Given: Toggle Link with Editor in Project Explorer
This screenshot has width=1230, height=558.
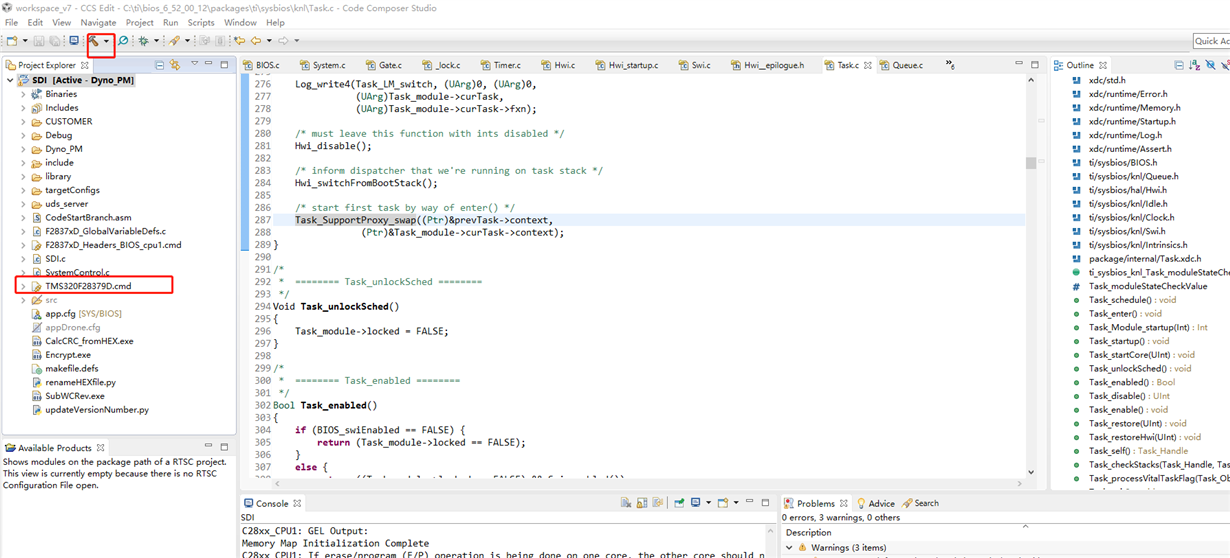Looking at the screenshot, I should click(x=175, y=65).
